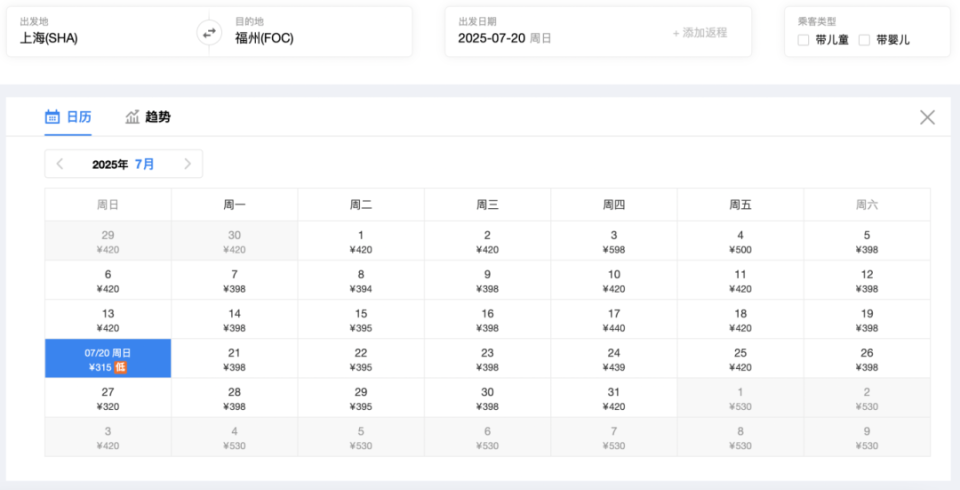Image resolution: width=960 pixels, height=490 pixels.
Task: Select July 2 in the calendar
Action: [487, 241]
